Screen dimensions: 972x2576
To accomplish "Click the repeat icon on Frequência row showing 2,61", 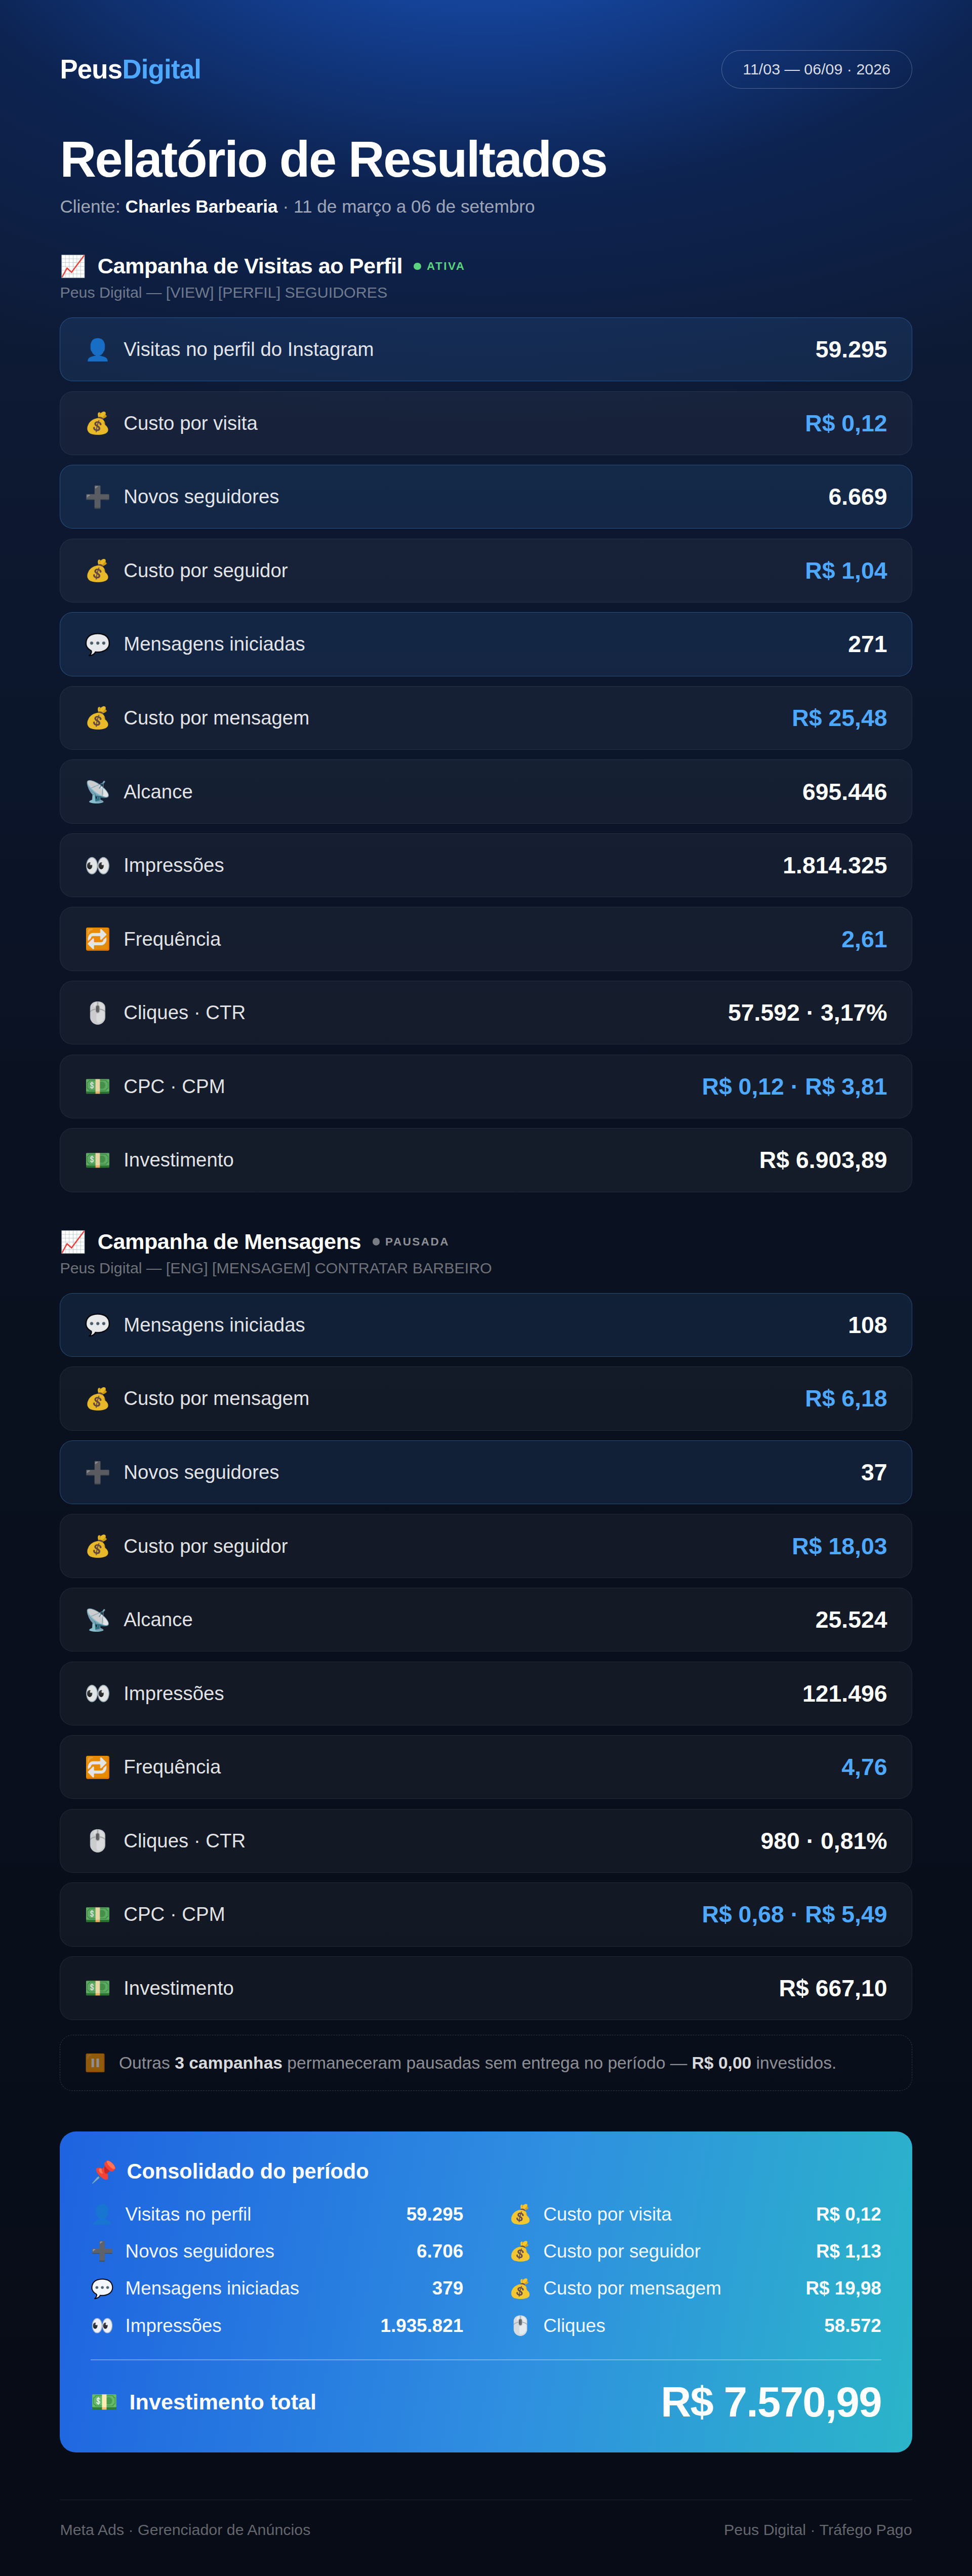I will tap(97, 939).
